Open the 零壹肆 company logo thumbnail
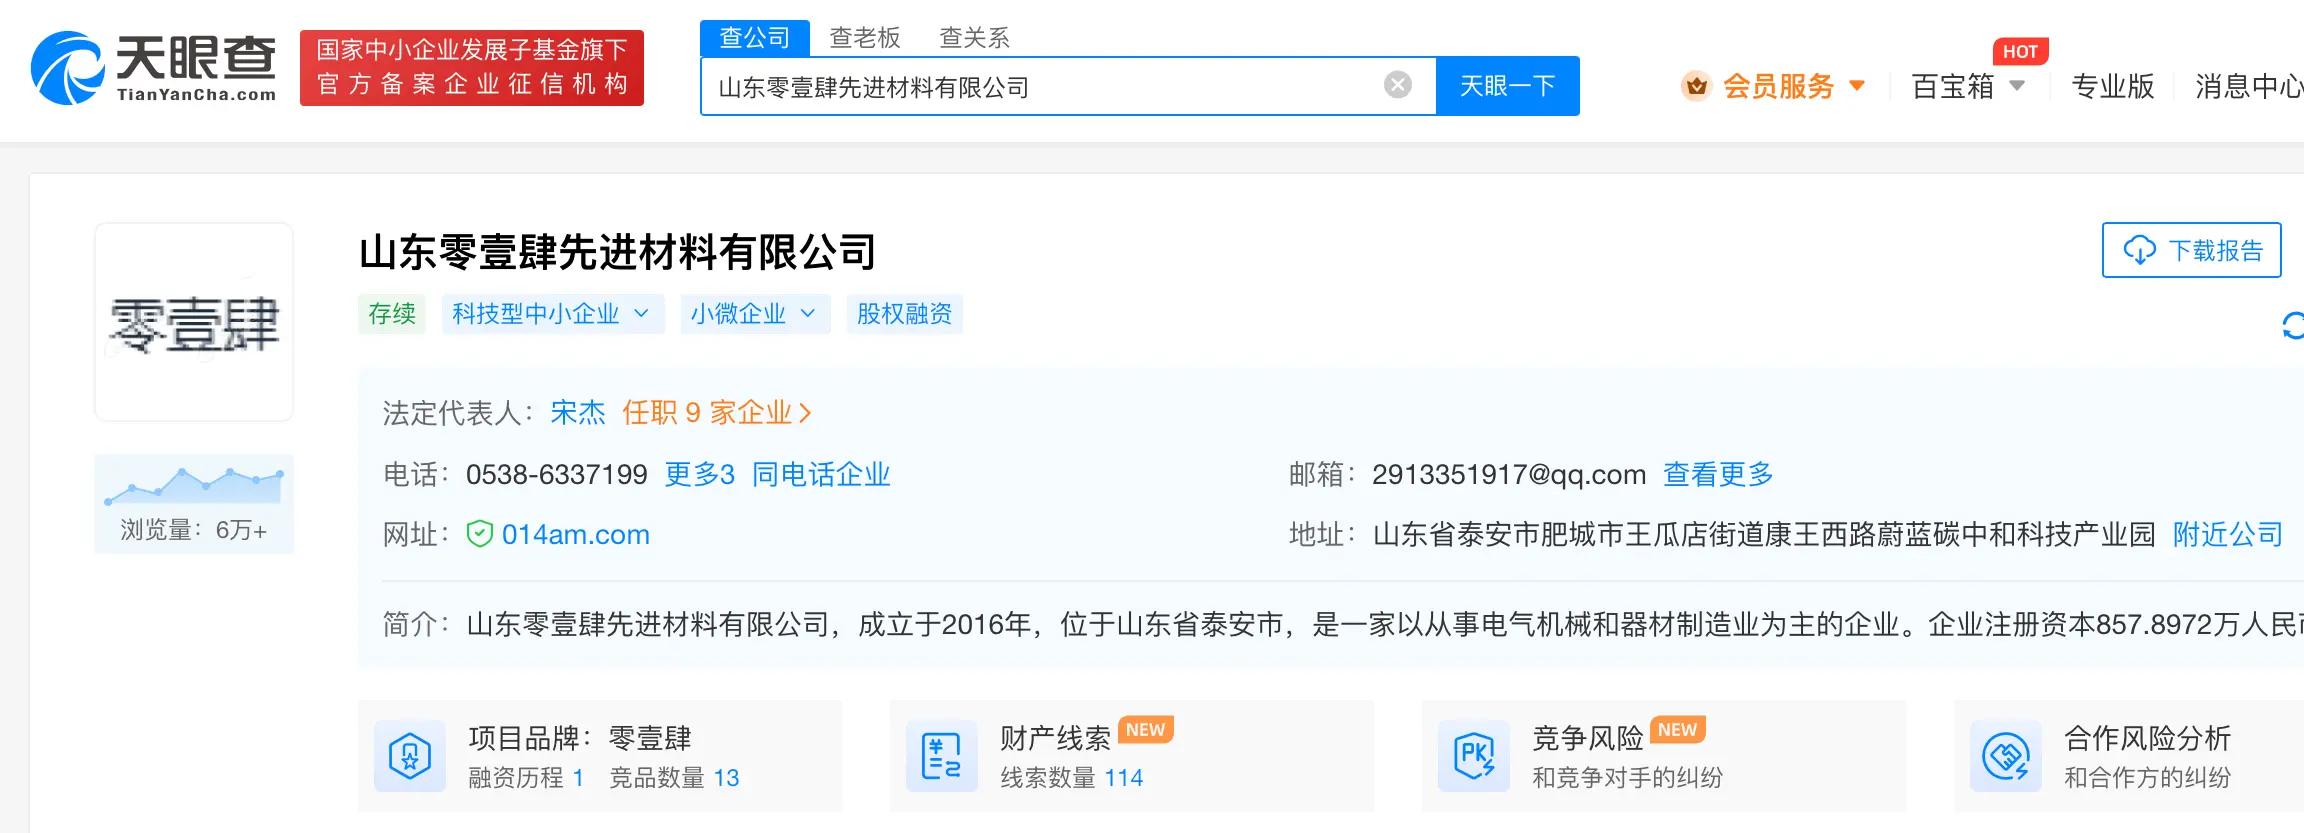Screen dimensions: 2304x833 point(194,322)
